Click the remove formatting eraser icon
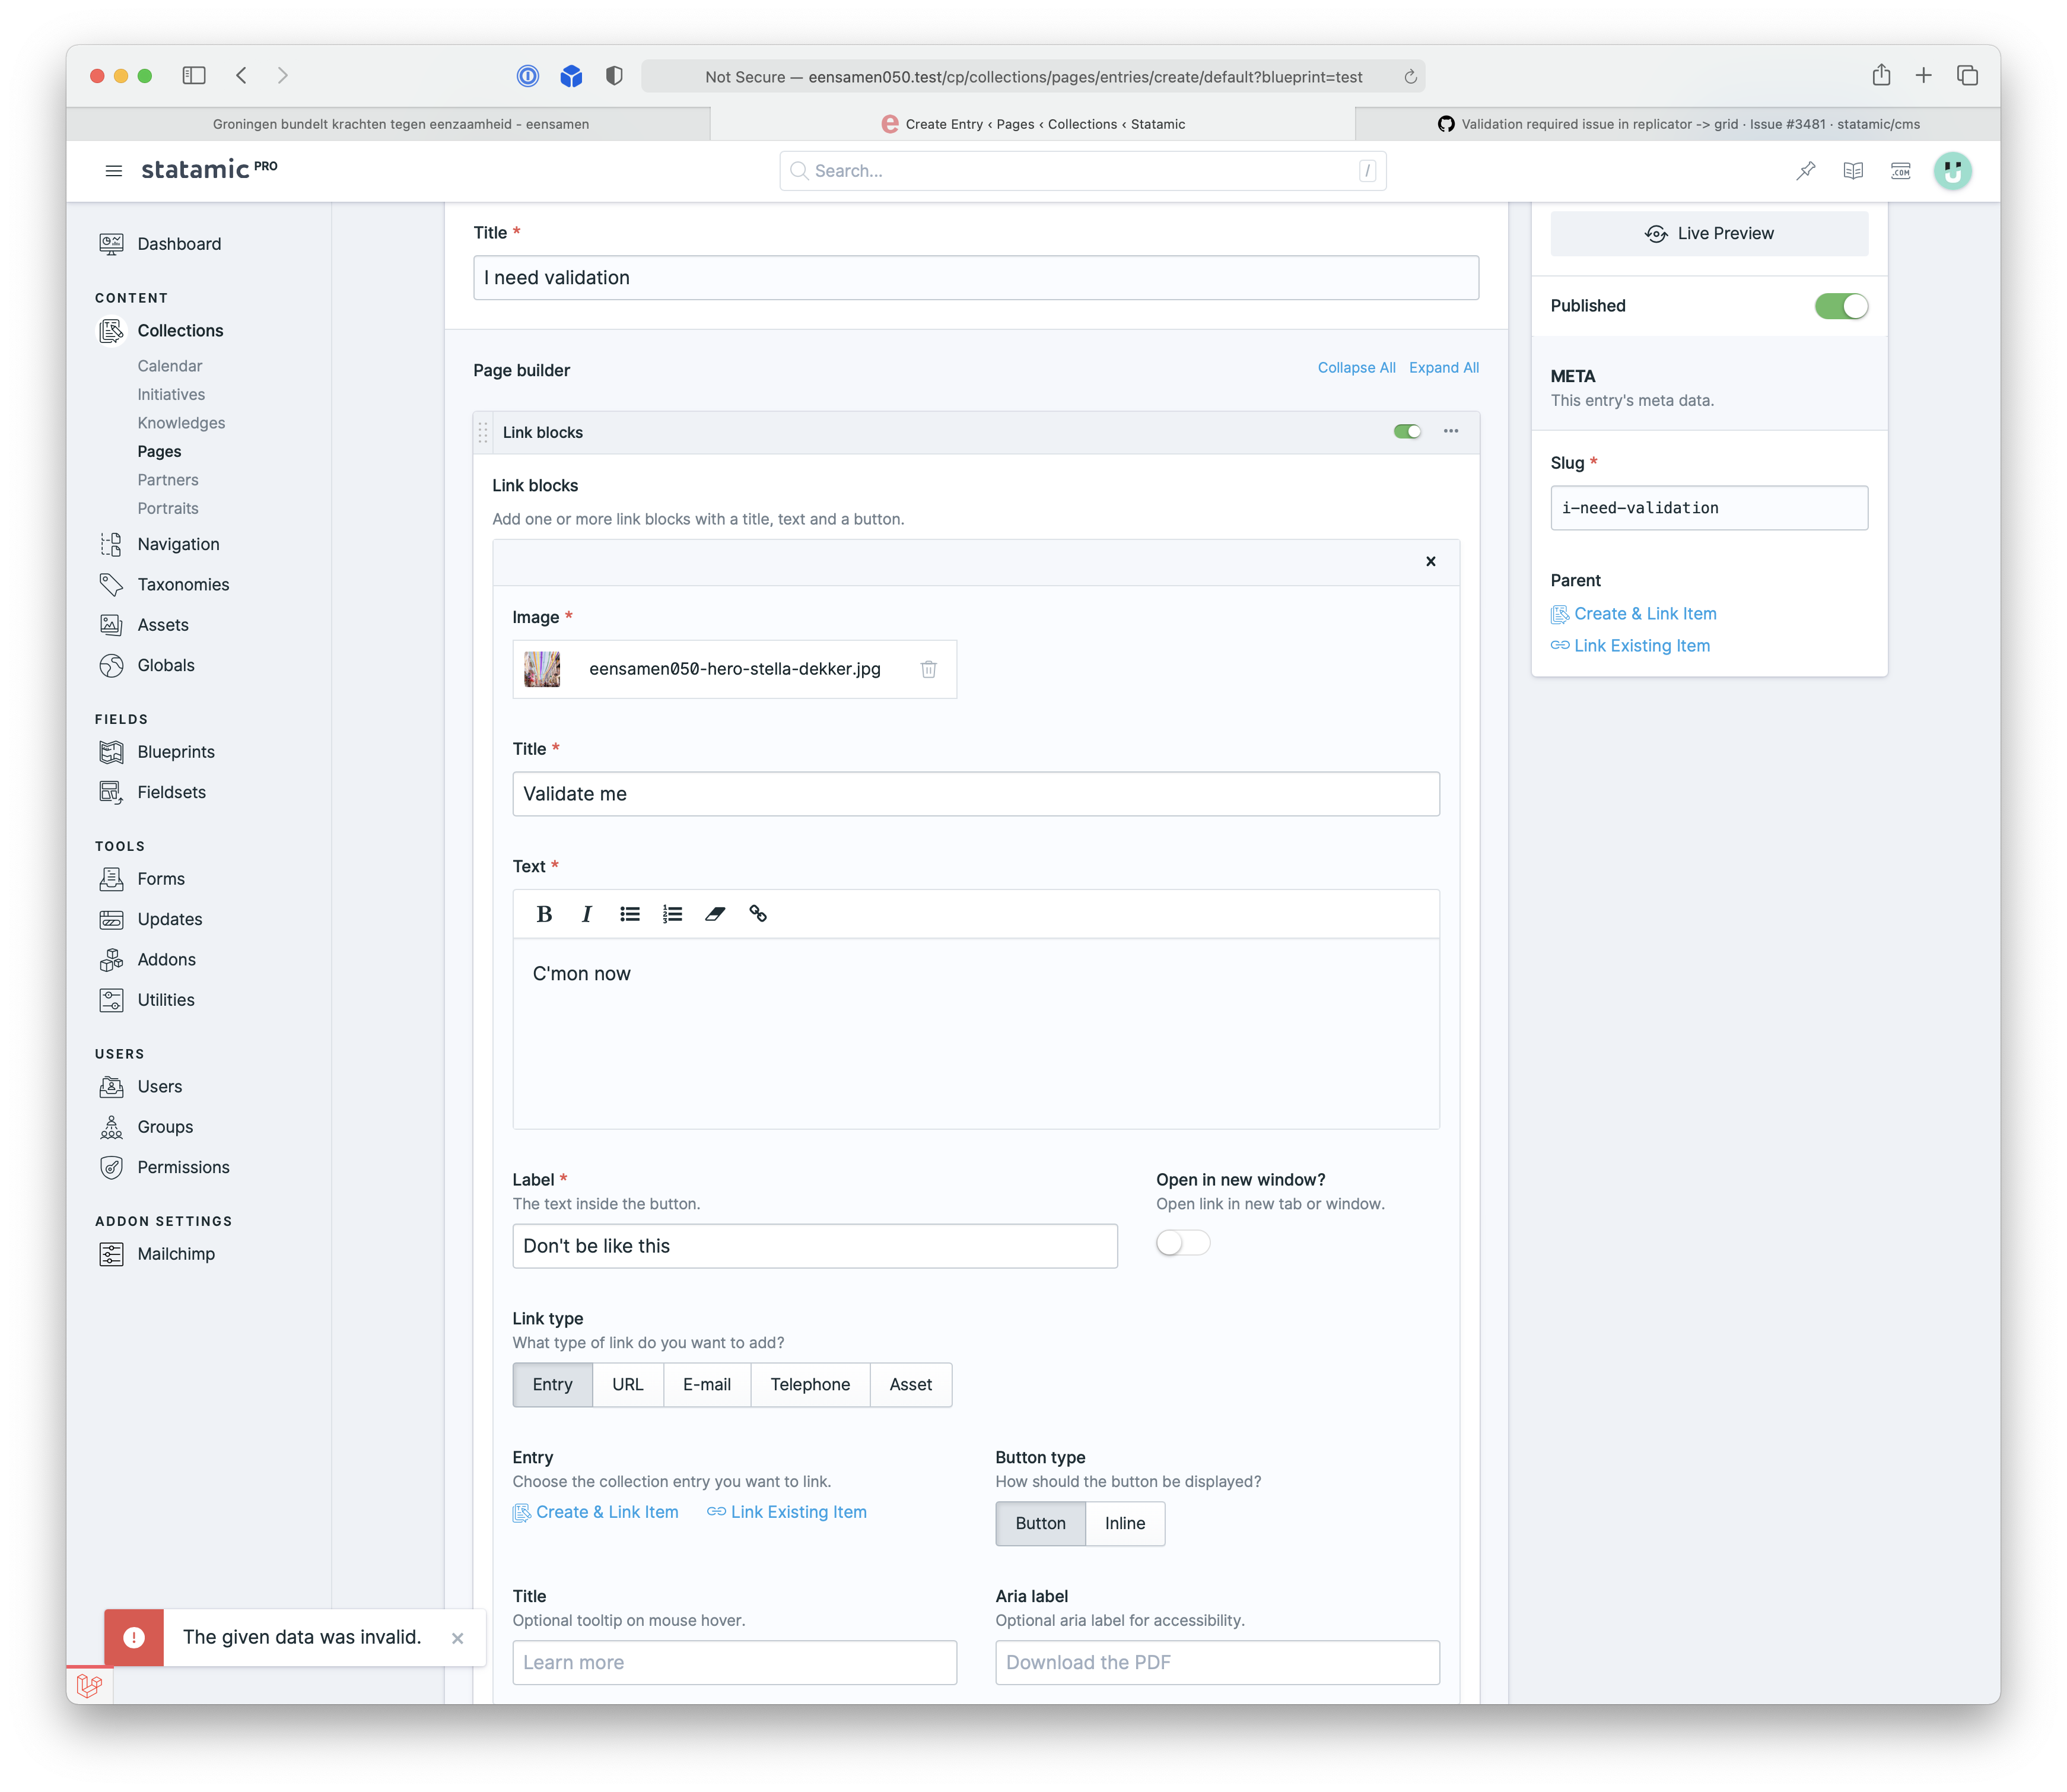 [714, 914]
